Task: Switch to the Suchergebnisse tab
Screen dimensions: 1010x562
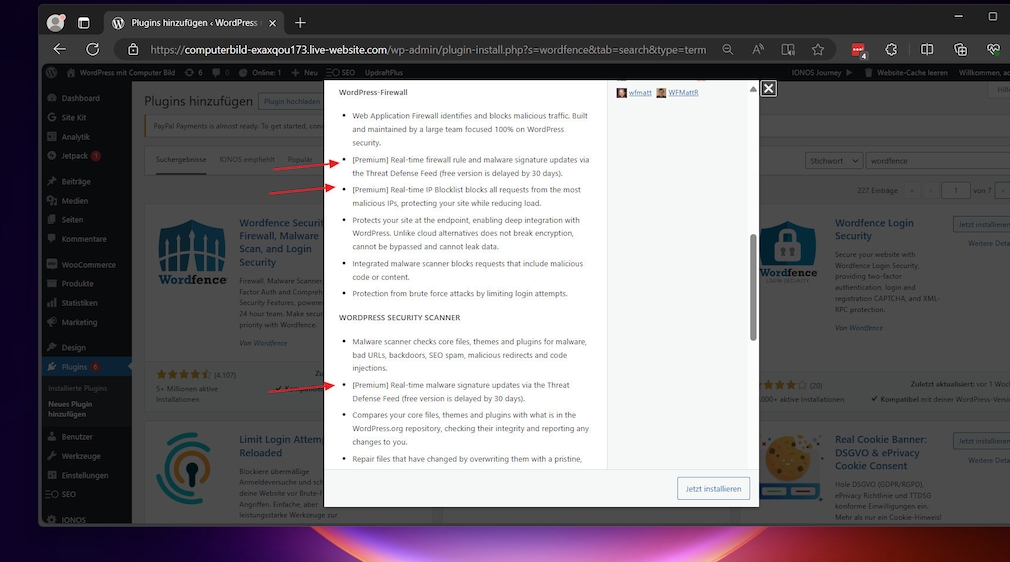Action: click(181, 159)
